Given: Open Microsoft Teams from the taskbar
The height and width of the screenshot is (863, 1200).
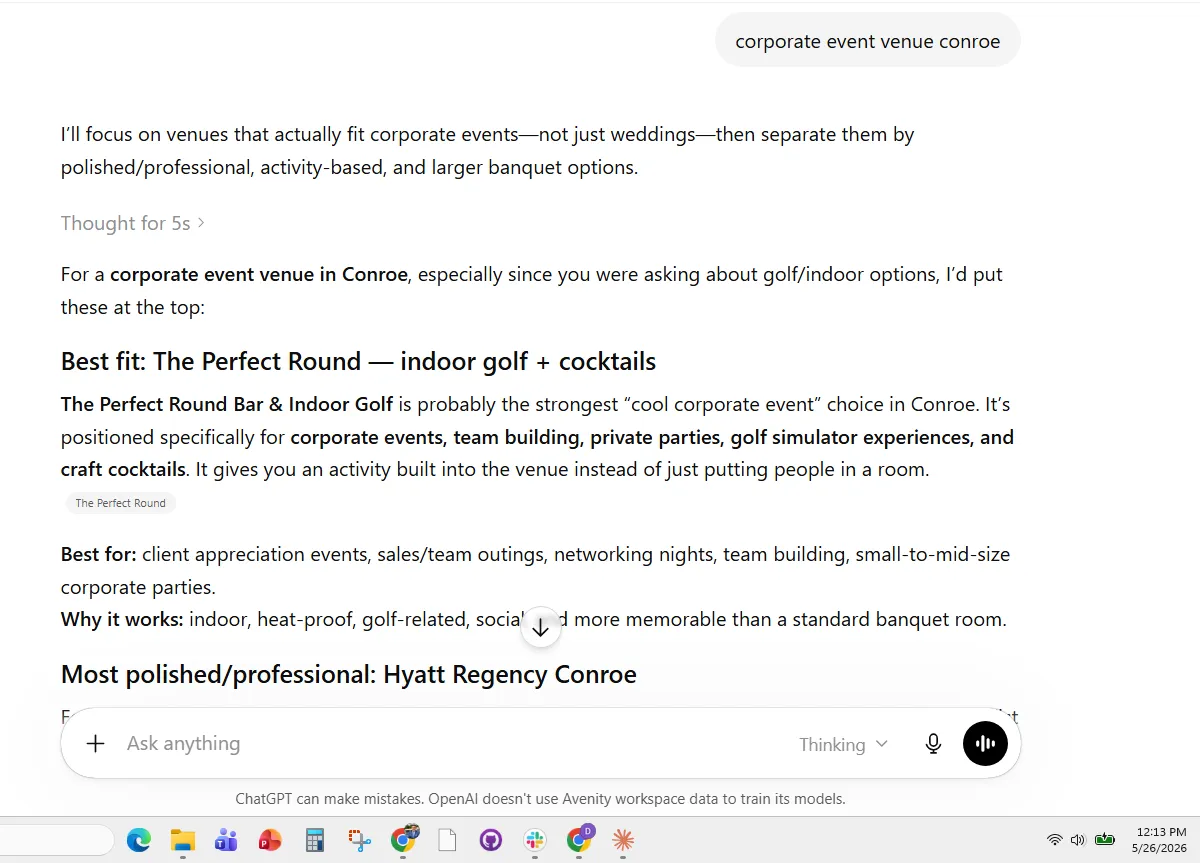Looking at the screenshot, I should tap(226, 840).
